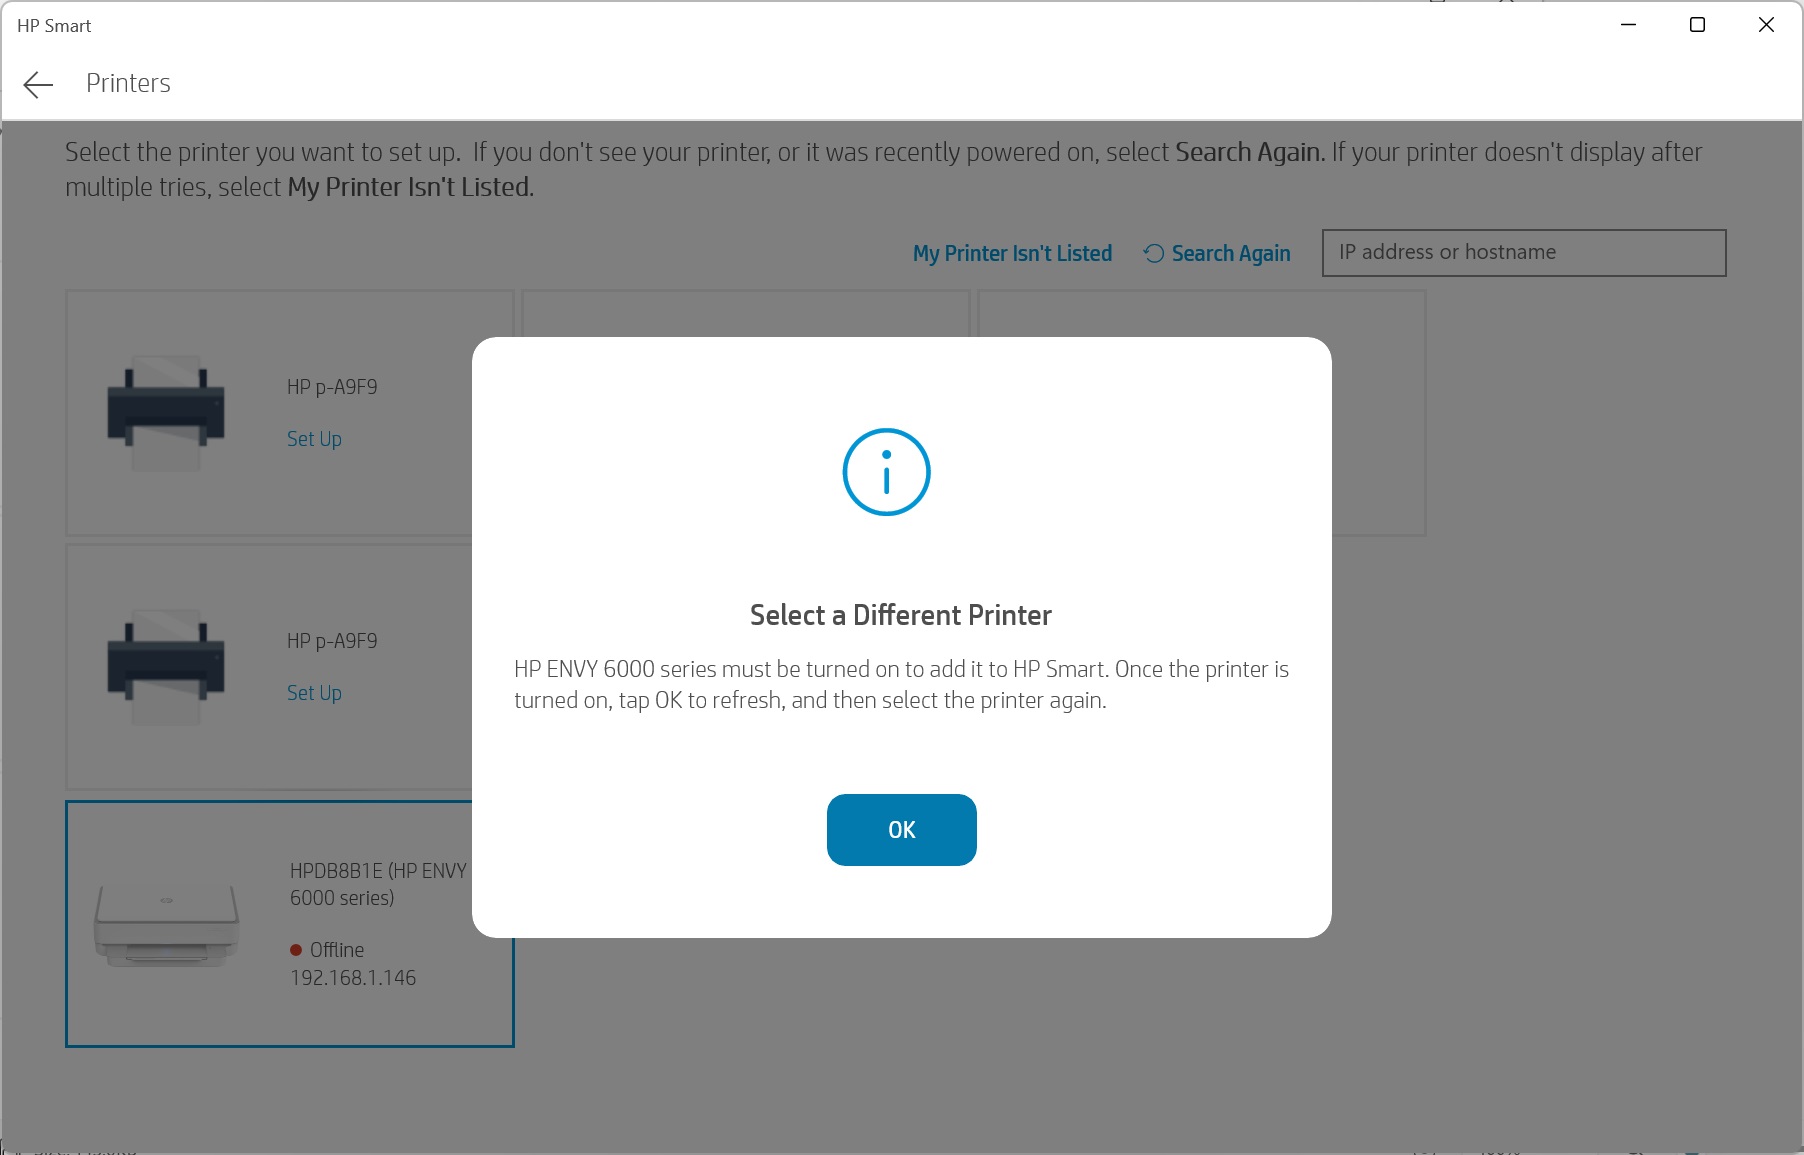Click the back arrow next to Printers
The height and width of the screenshot is (1155, 1804).
click(38, 84)
